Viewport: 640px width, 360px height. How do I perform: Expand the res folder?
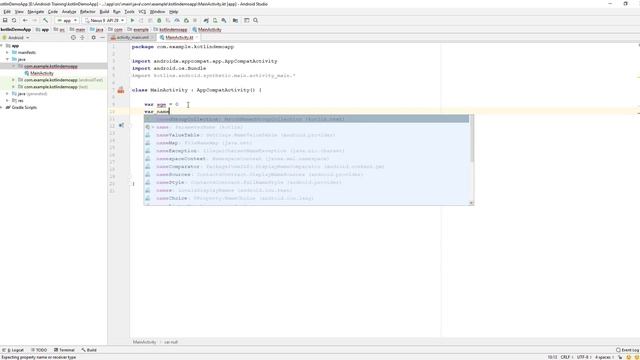tap(7, 100)
